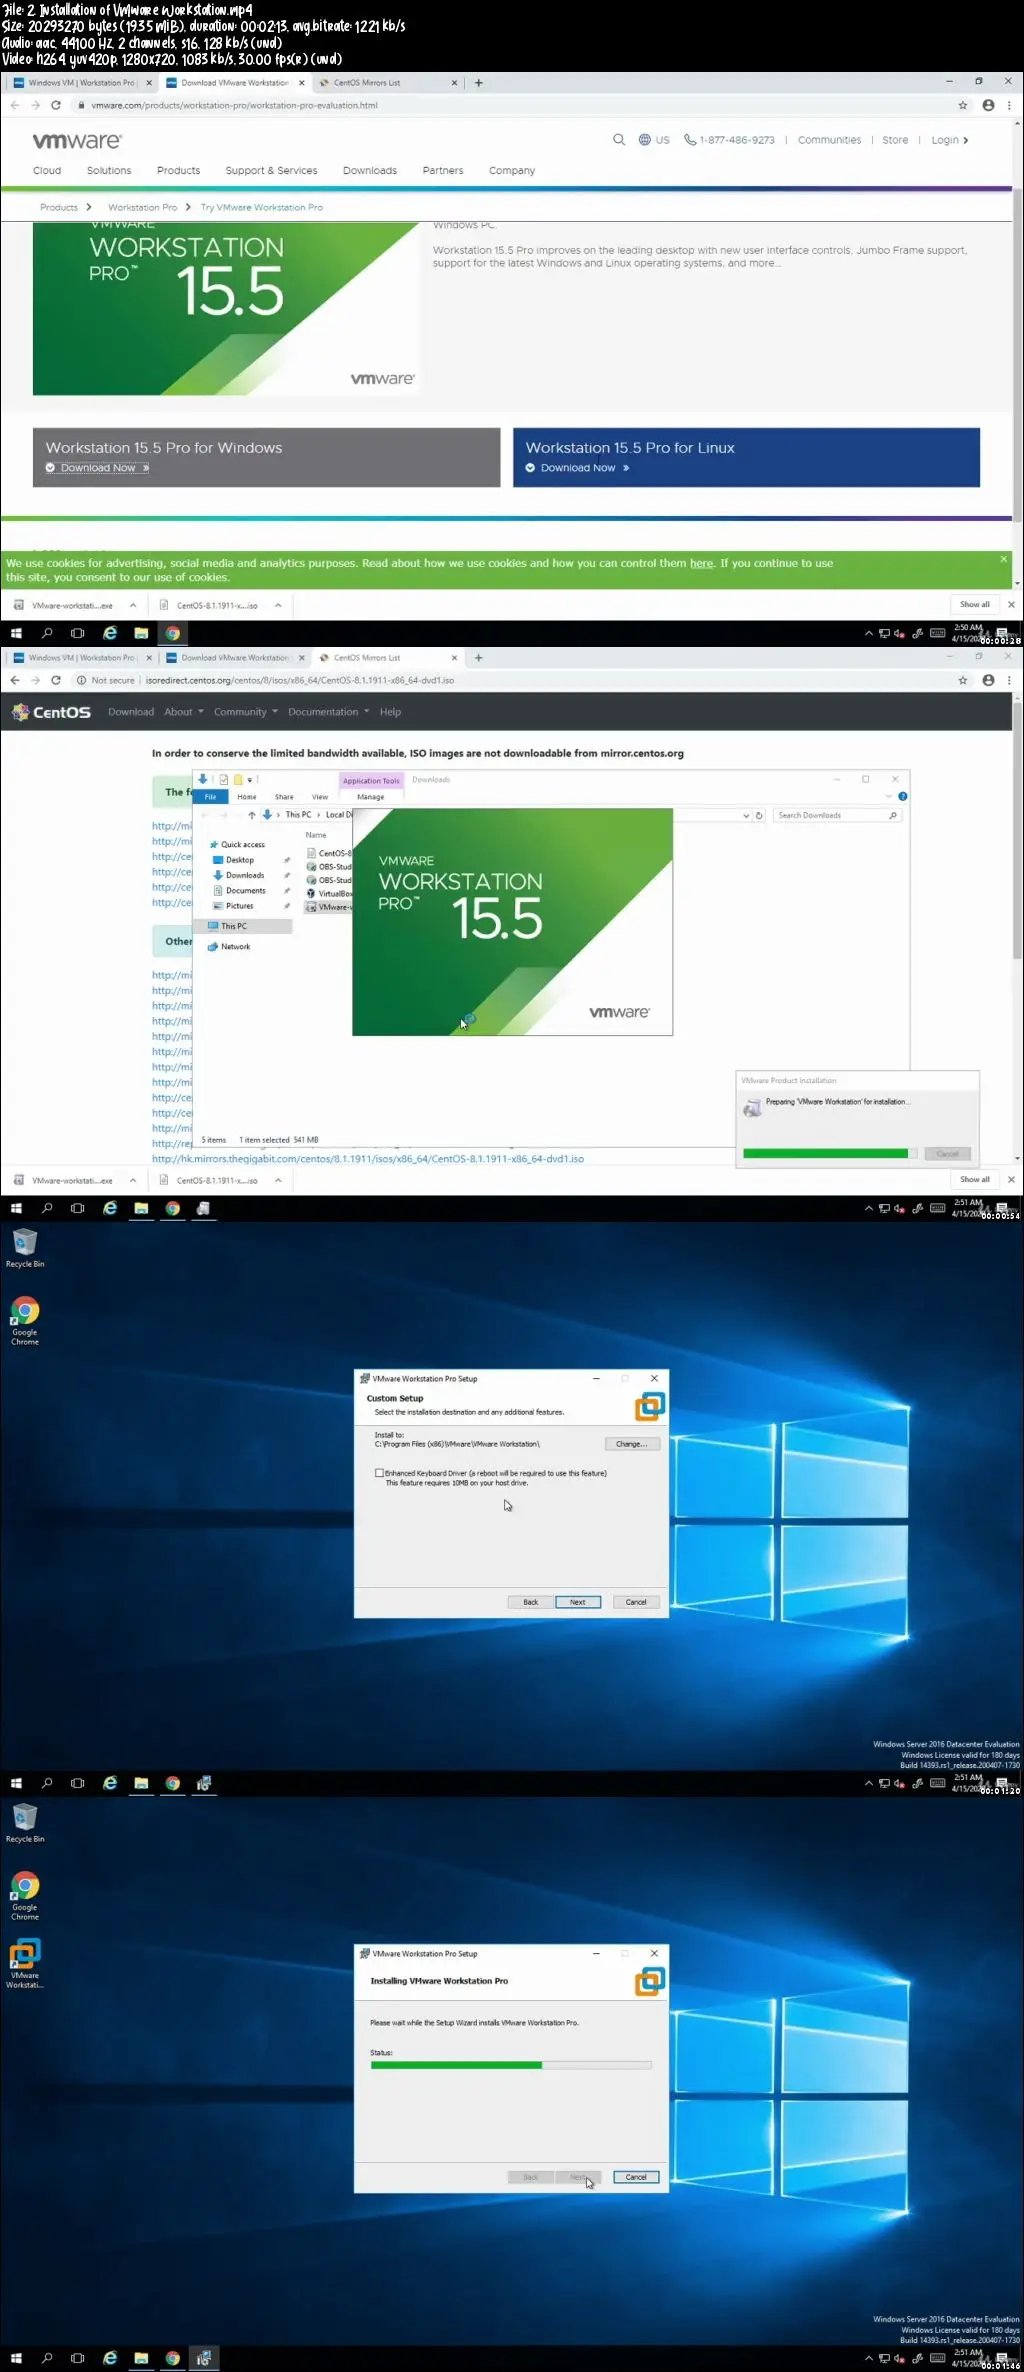Click the blue help icon in File Explorer ribbon
This screenshot has width=1024, height=2372.
(x=902, y=797)
